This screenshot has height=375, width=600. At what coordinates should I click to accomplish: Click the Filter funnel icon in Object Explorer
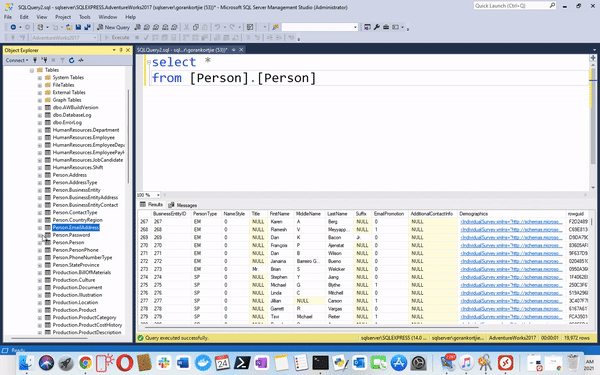coord(62,60)
